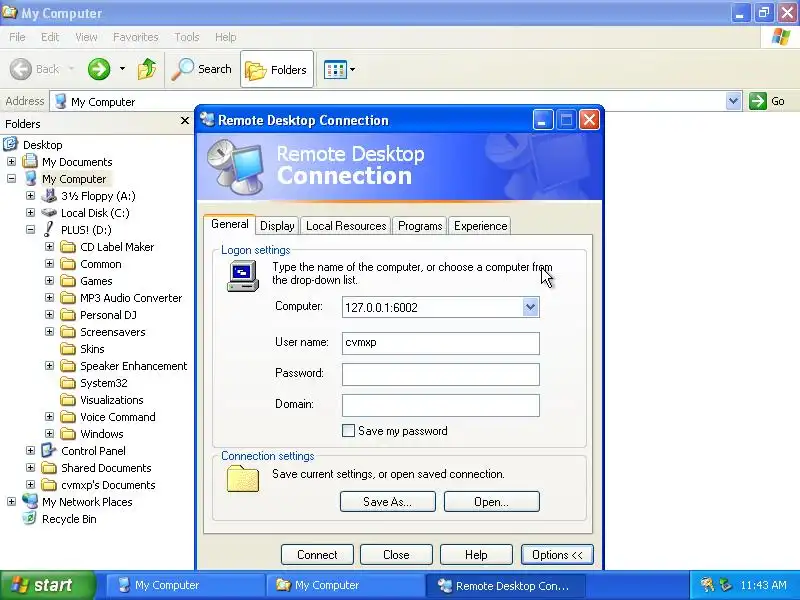
Task: Switch to the Display tab
Action: 277,226
